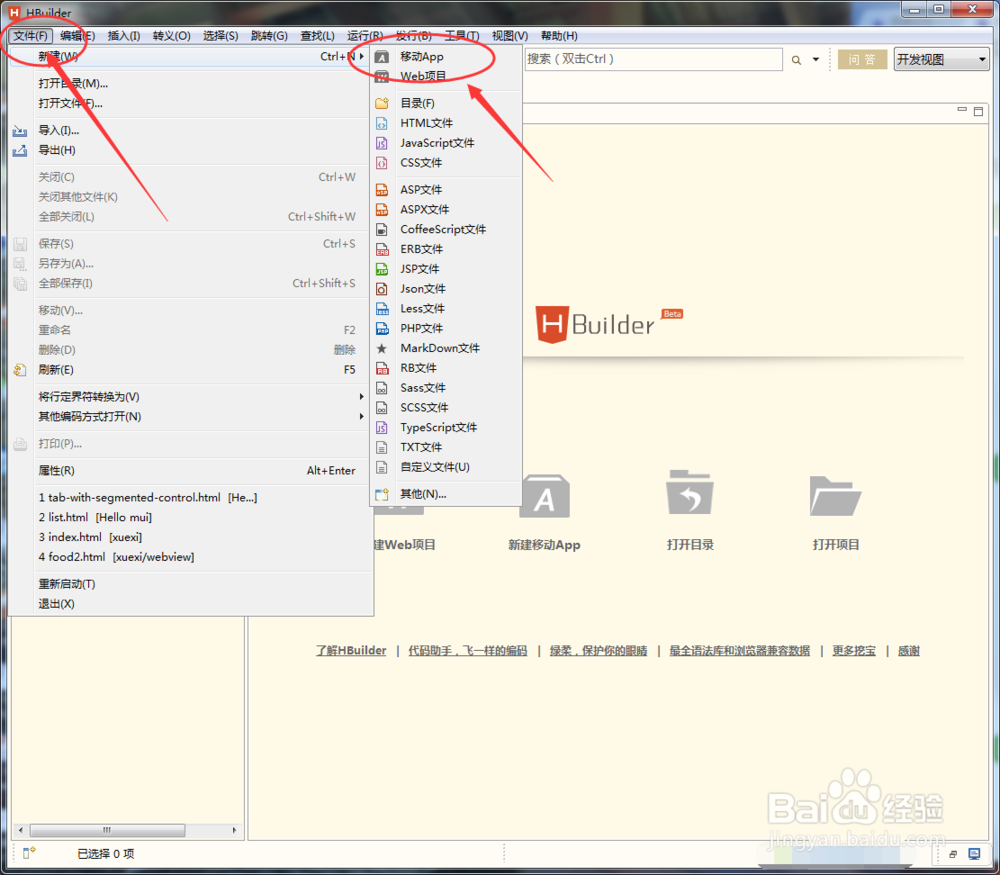Click the ERB文件 icon
This screenshot has width=1000, height=875.
point(381,249)
